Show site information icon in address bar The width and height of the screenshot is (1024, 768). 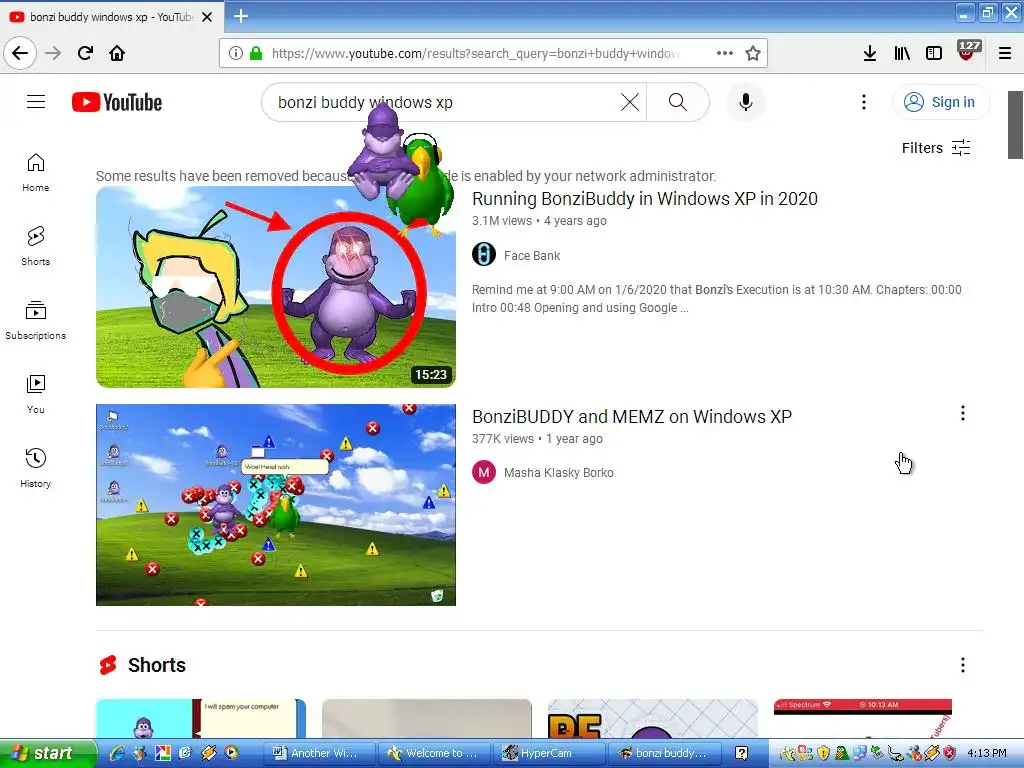pyautogui.click(x=236, y=54)
